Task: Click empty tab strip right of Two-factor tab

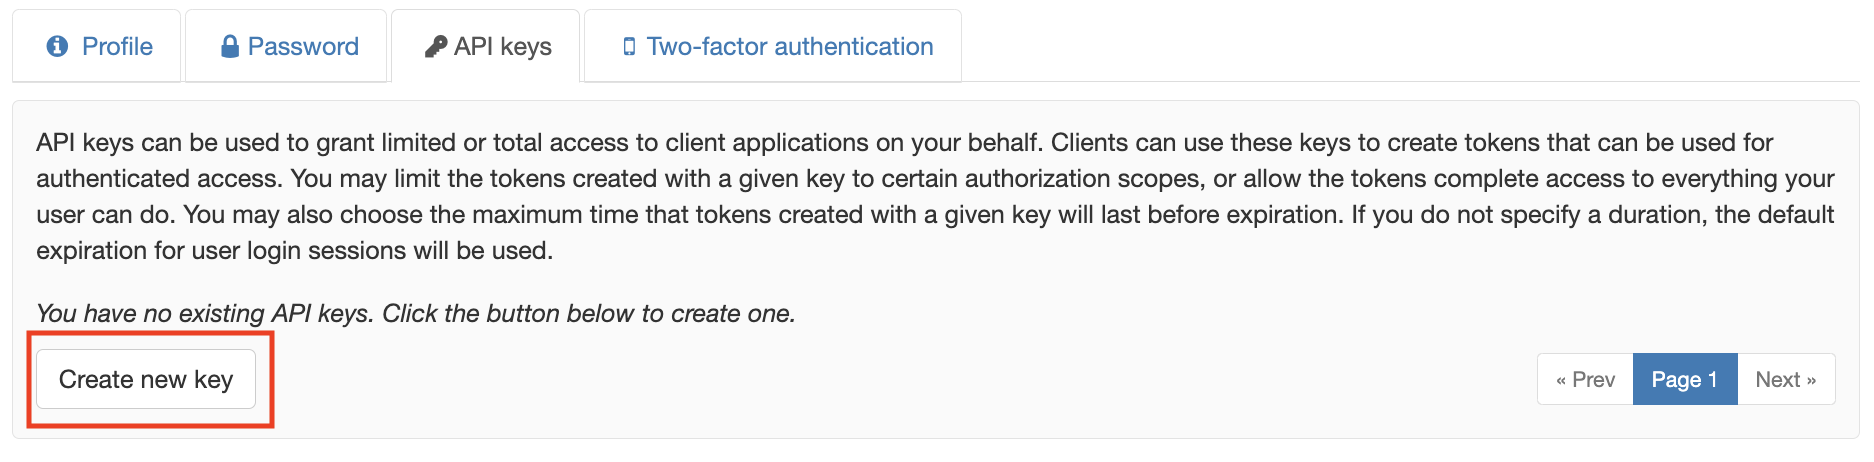Action: 1400,46
